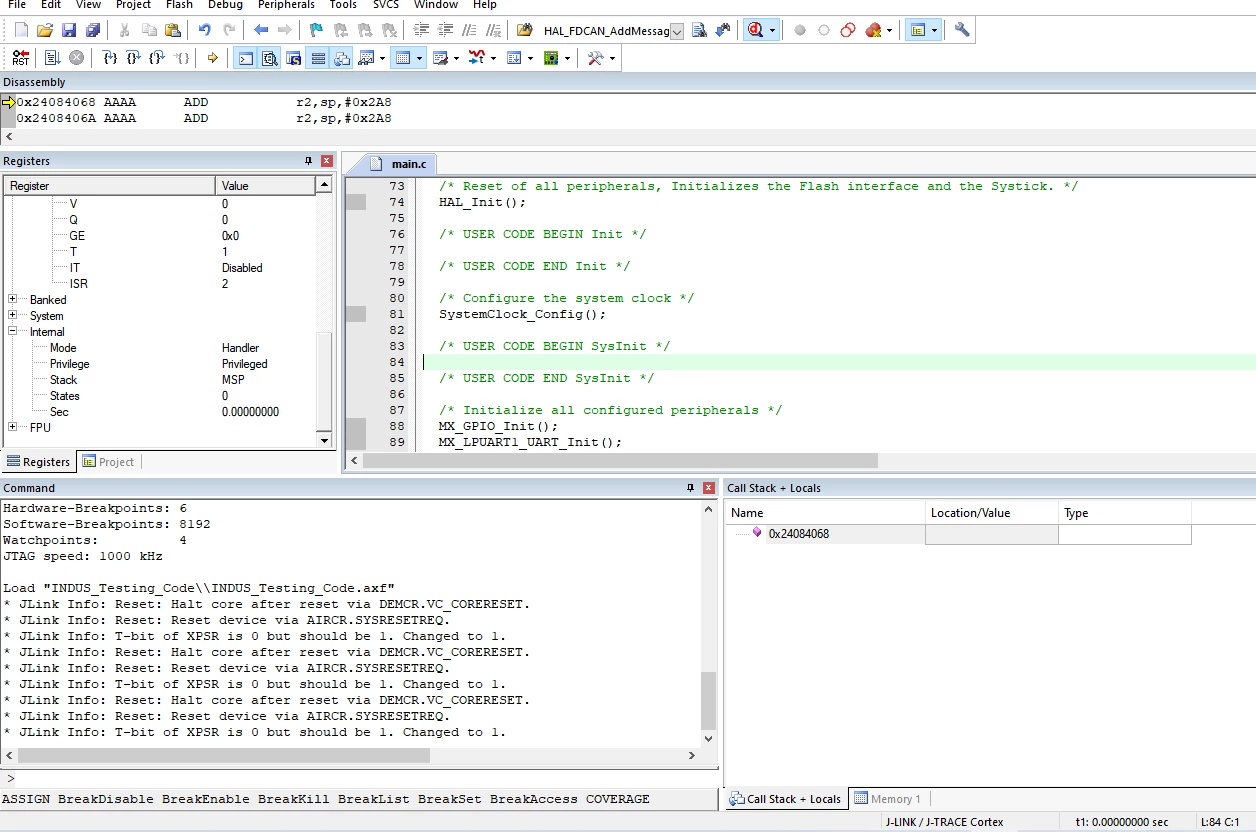Collapse the Internal register group
Image resolution: width=1256 pixels, height=832 pixels.
(13, 331)
